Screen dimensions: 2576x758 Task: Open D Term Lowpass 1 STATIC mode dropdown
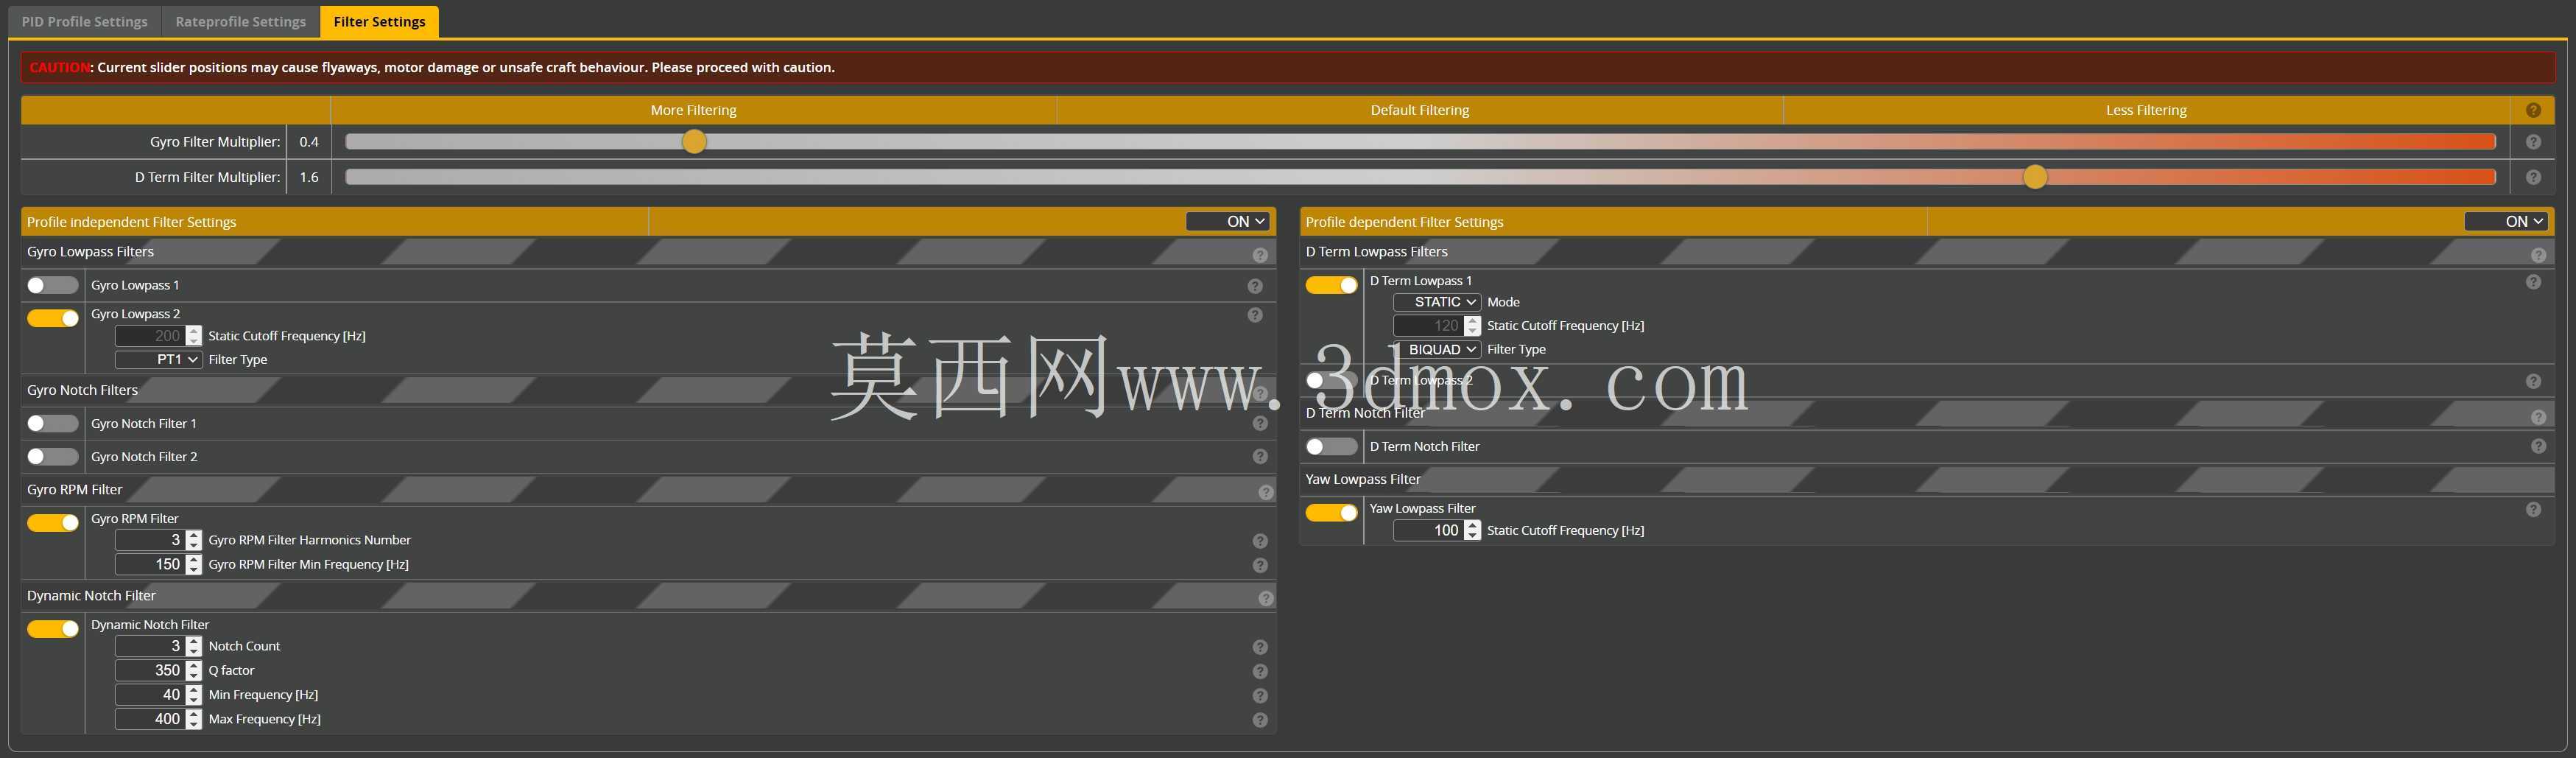coord(1437,302)
